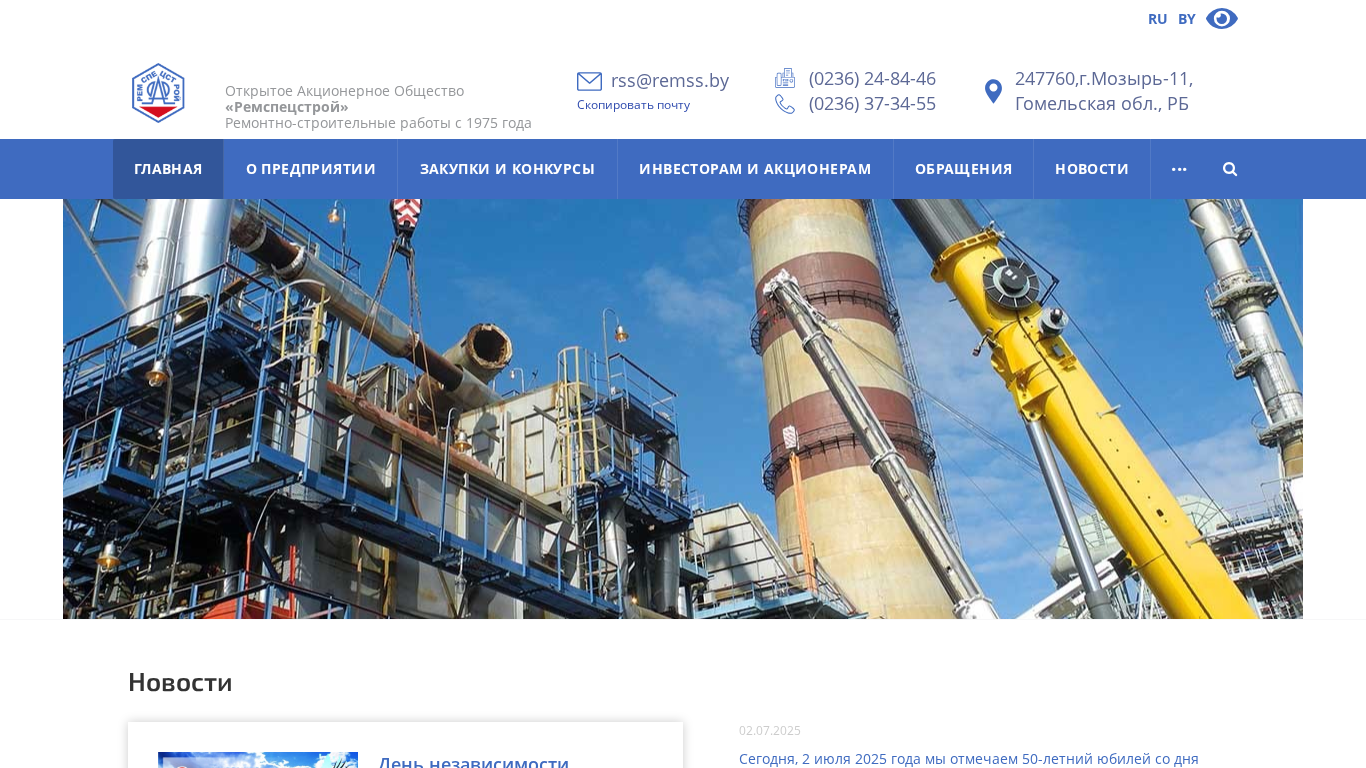This screenshot has width=1366, height=768.
Task: Click the envelope email icon
Action: [589, 81]
